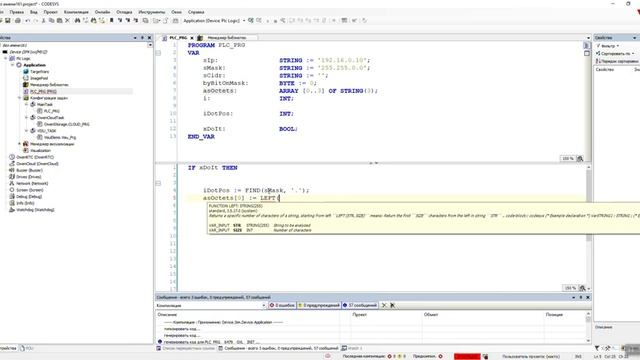
Task: Collapse the VAR declaration fold marker
Action: point(158,53)
